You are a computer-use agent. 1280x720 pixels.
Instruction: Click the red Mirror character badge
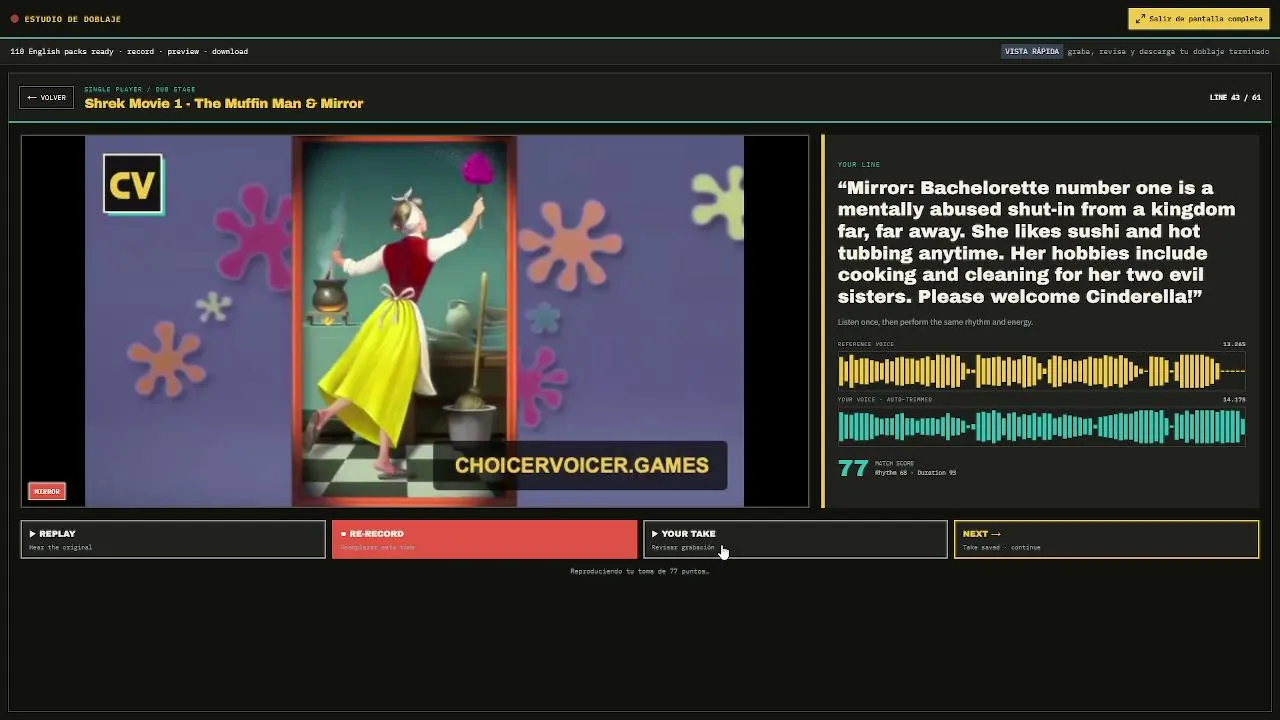coord(47,491)
